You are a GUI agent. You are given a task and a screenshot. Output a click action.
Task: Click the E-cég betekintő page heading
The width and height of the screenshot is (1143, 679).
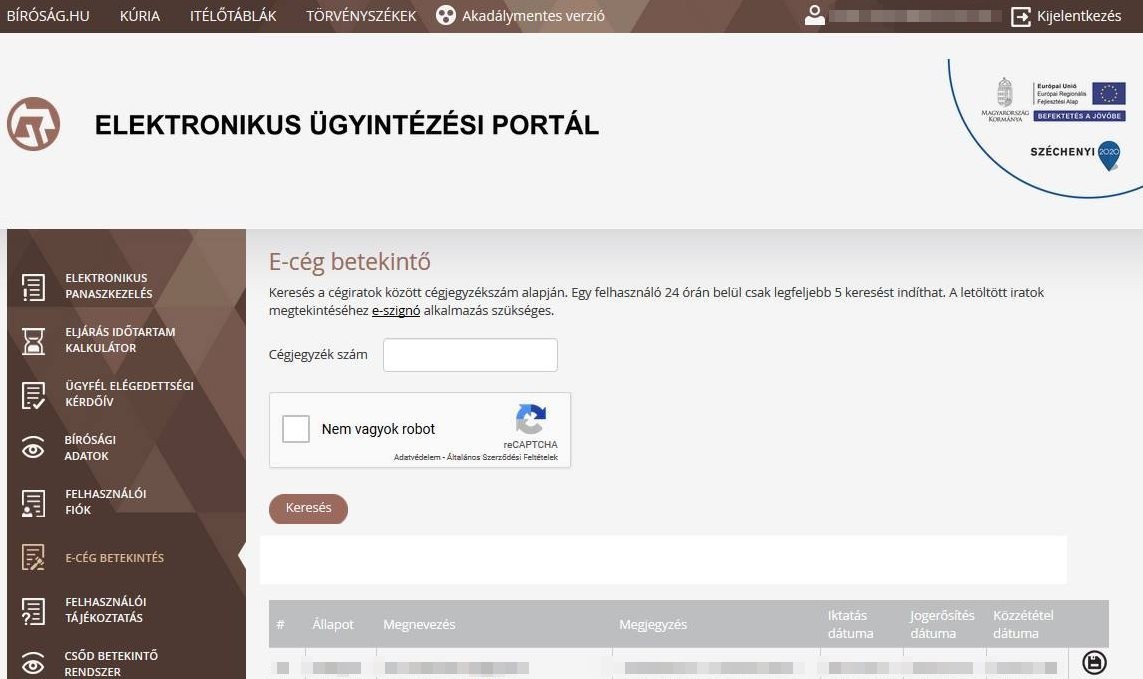point(349,262)
